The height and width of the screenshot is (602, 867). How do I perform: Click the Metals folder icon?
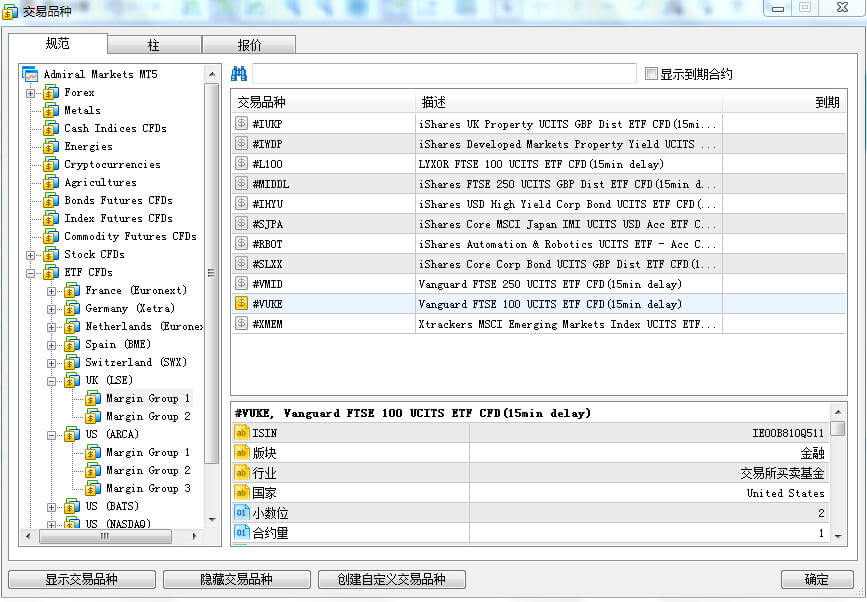(x=51, y=111)
